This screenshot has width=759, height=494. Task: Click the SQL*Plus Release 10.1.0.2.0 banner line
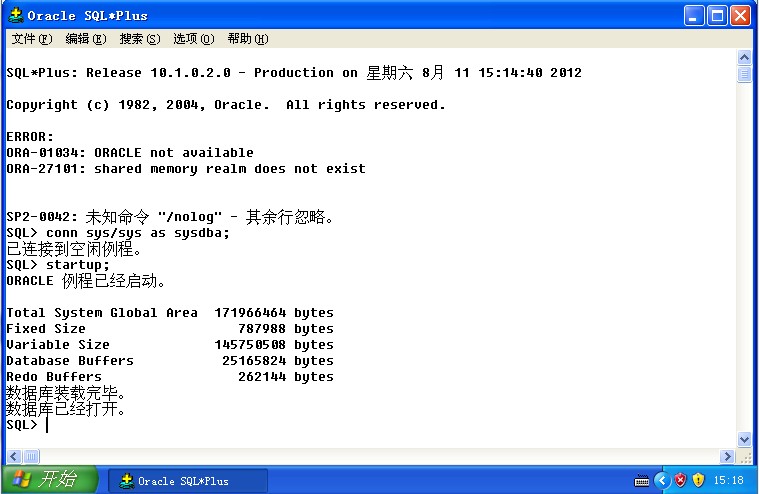click(x=294, y=73)
